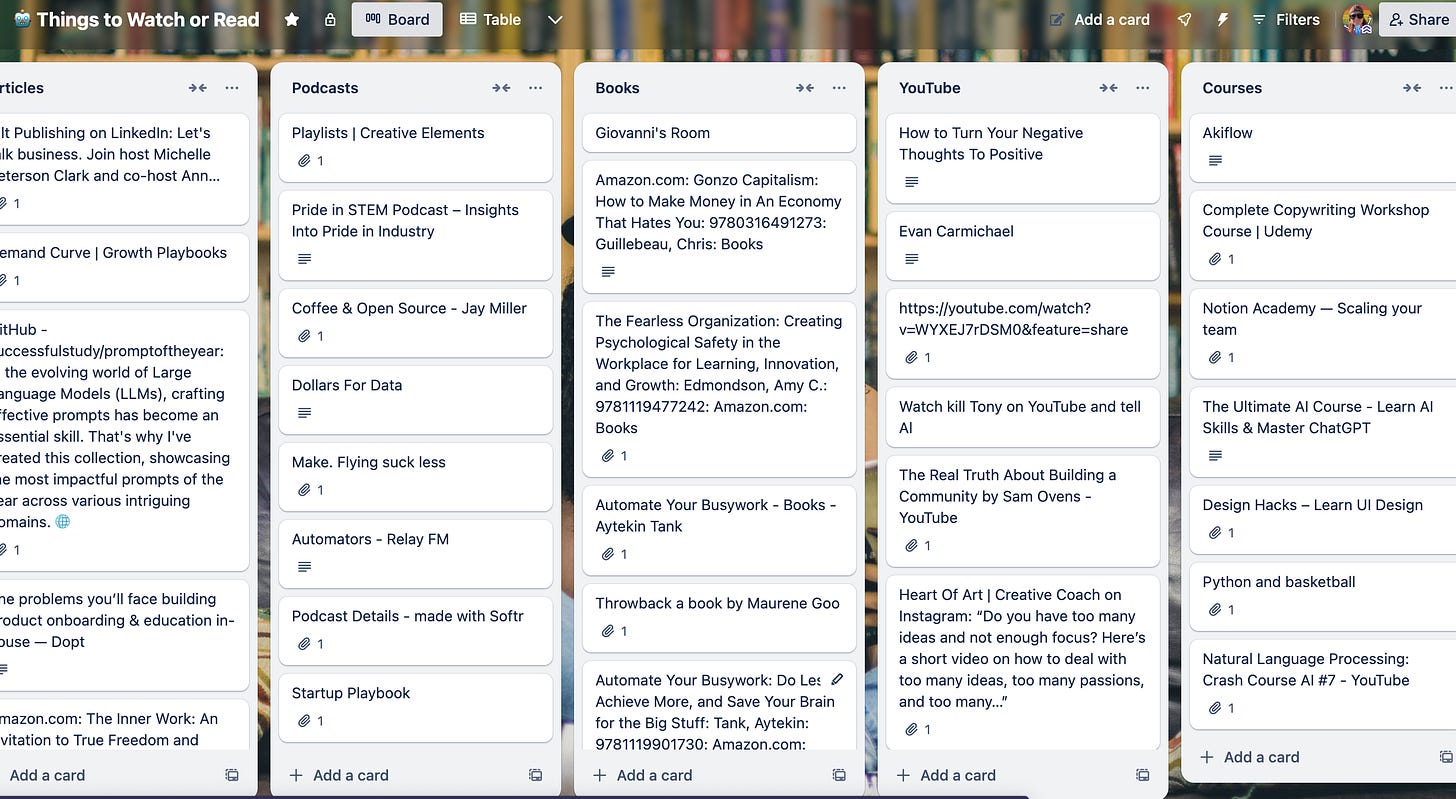This screenshot has width=1456, height=799.
Task: Create from template in Books list
Action: coord(839,775)
